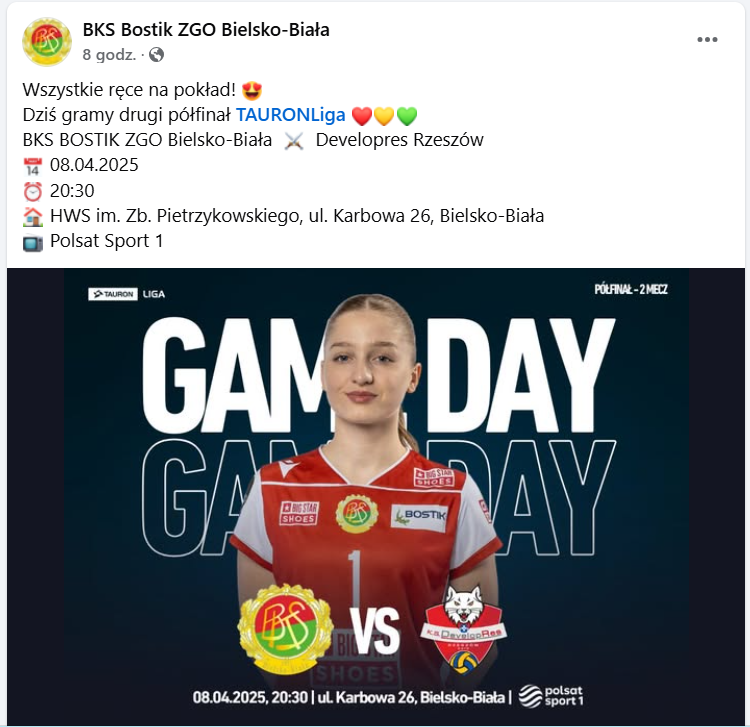Click the heart-eyes emoji in post

[252, 90]
